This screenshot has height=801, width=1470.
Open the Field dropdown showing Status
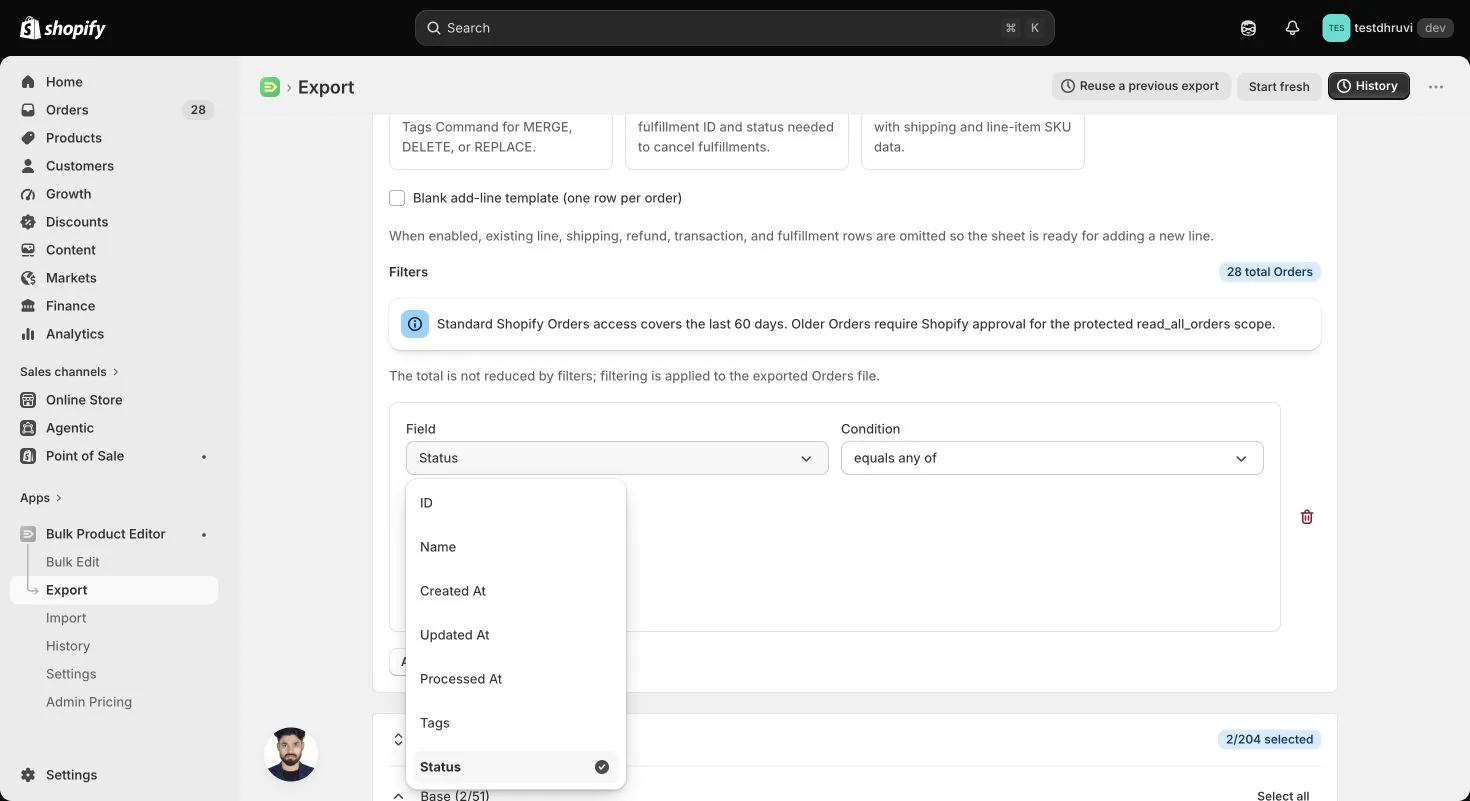pyautogui.click(x=617, y=458)
